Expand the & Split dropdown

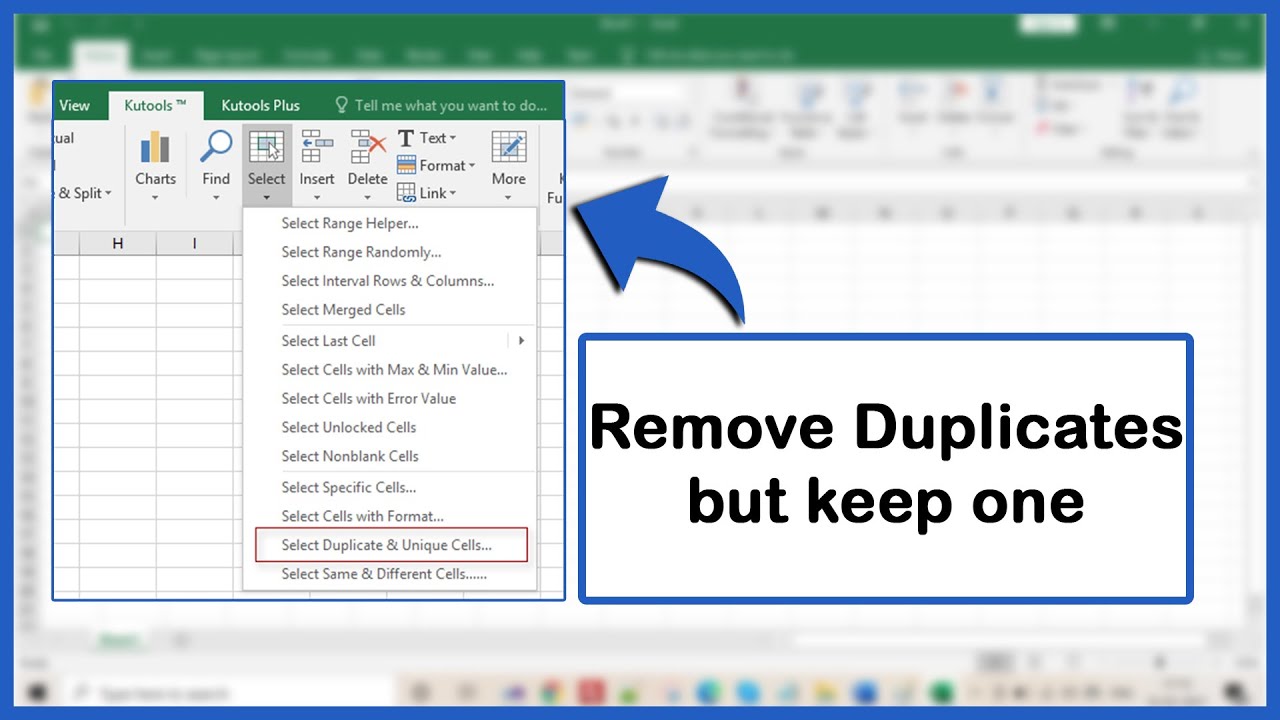84,193
